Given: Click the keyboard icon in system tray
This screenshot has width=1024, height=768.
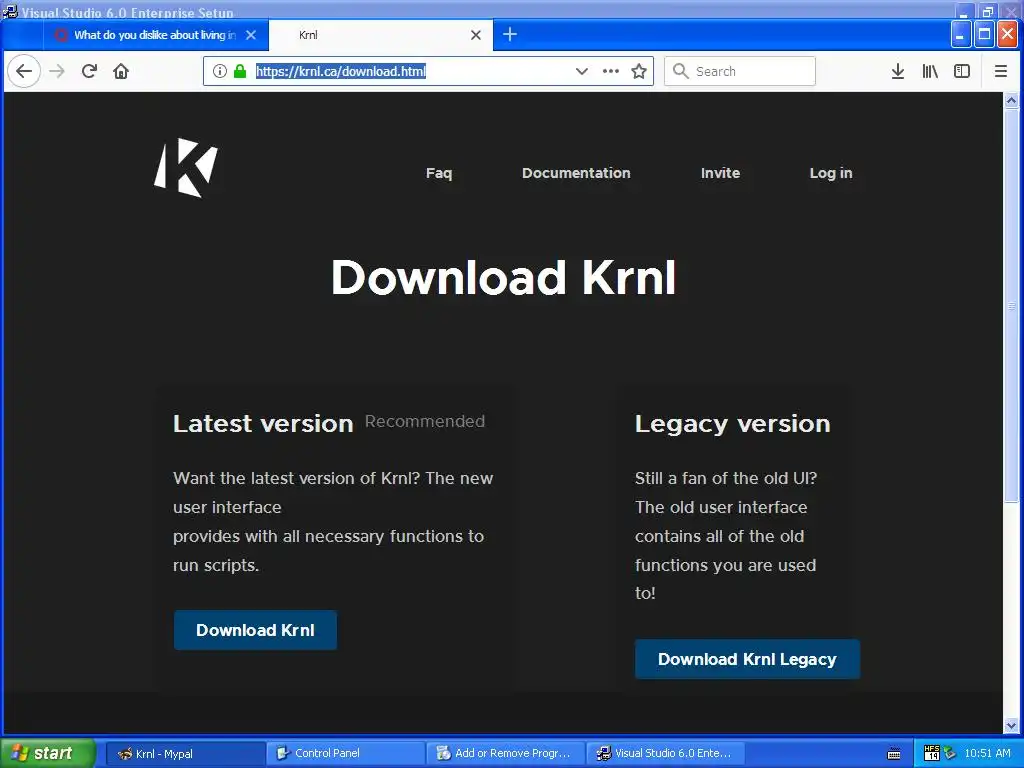Looking at the screenshot, I should click(x=894, y=754).
